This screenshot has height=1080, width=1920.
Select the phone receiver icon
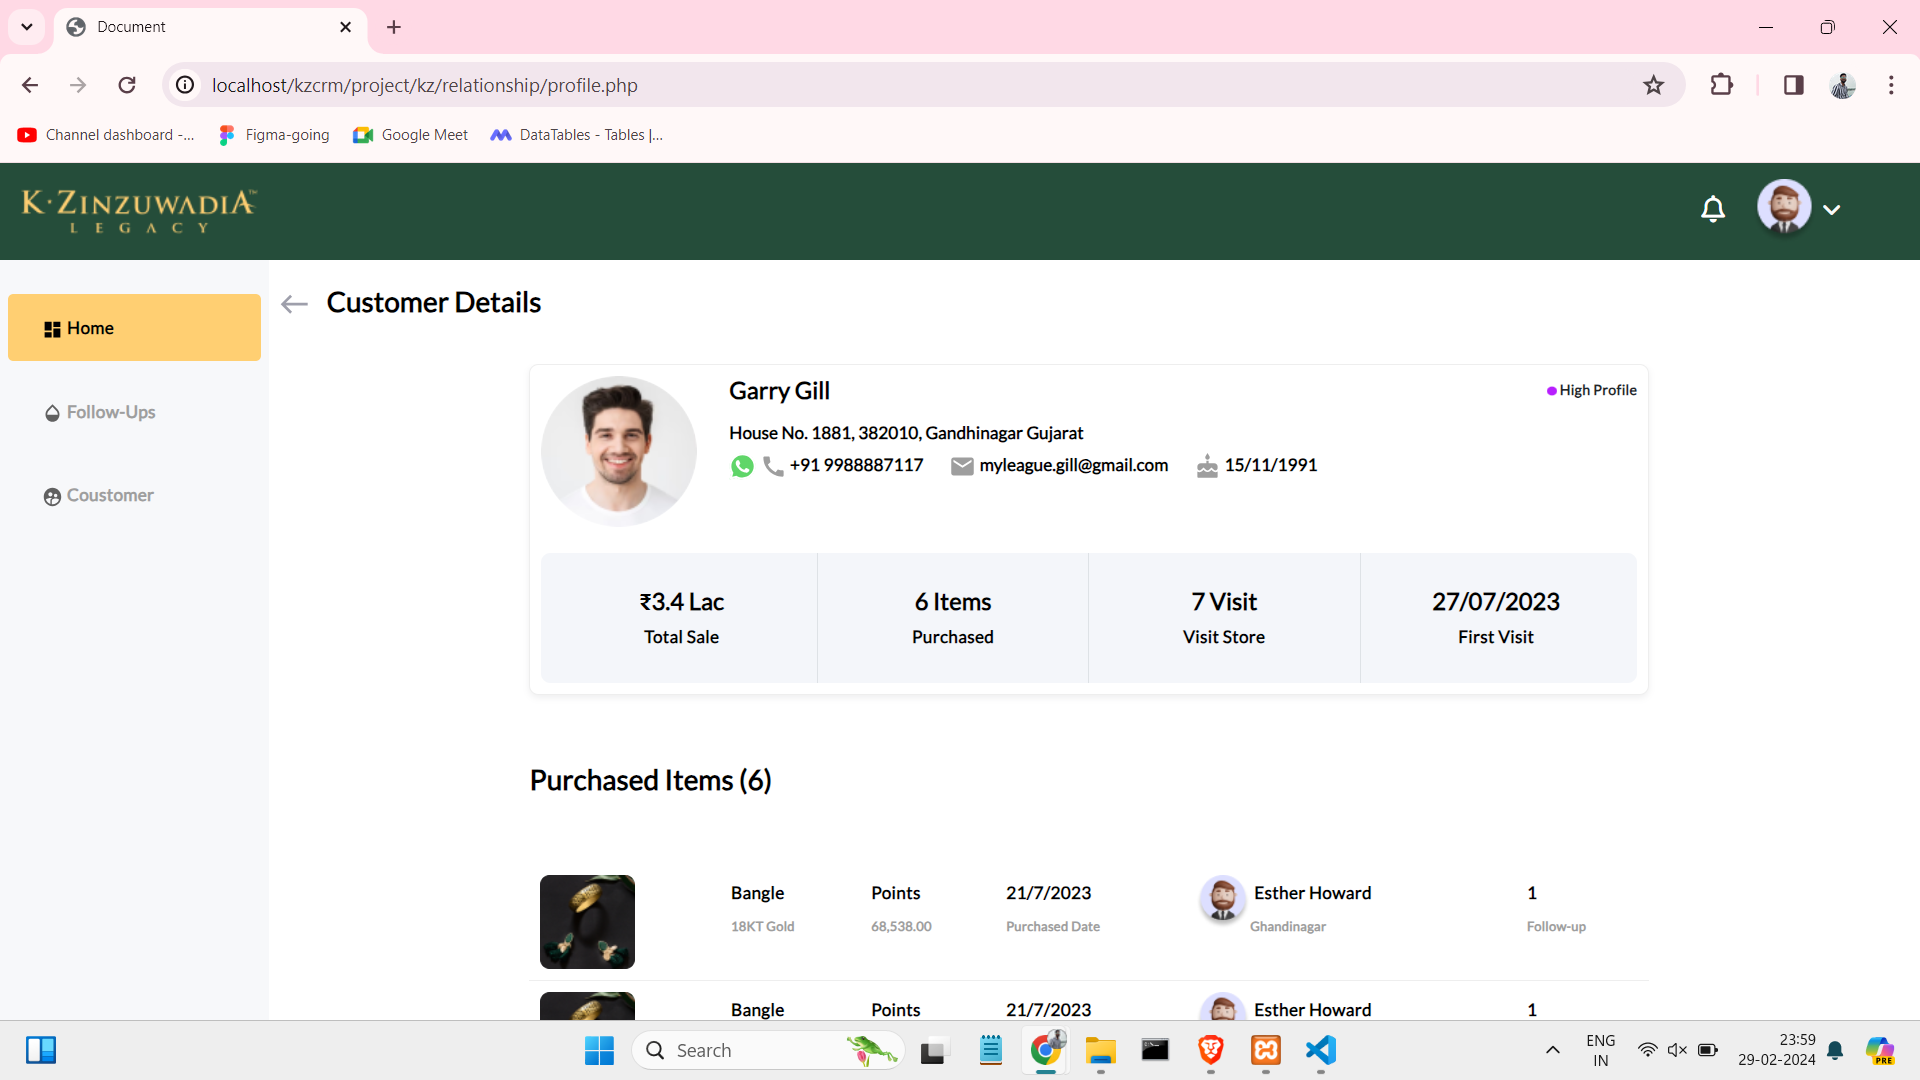[771, 467]
